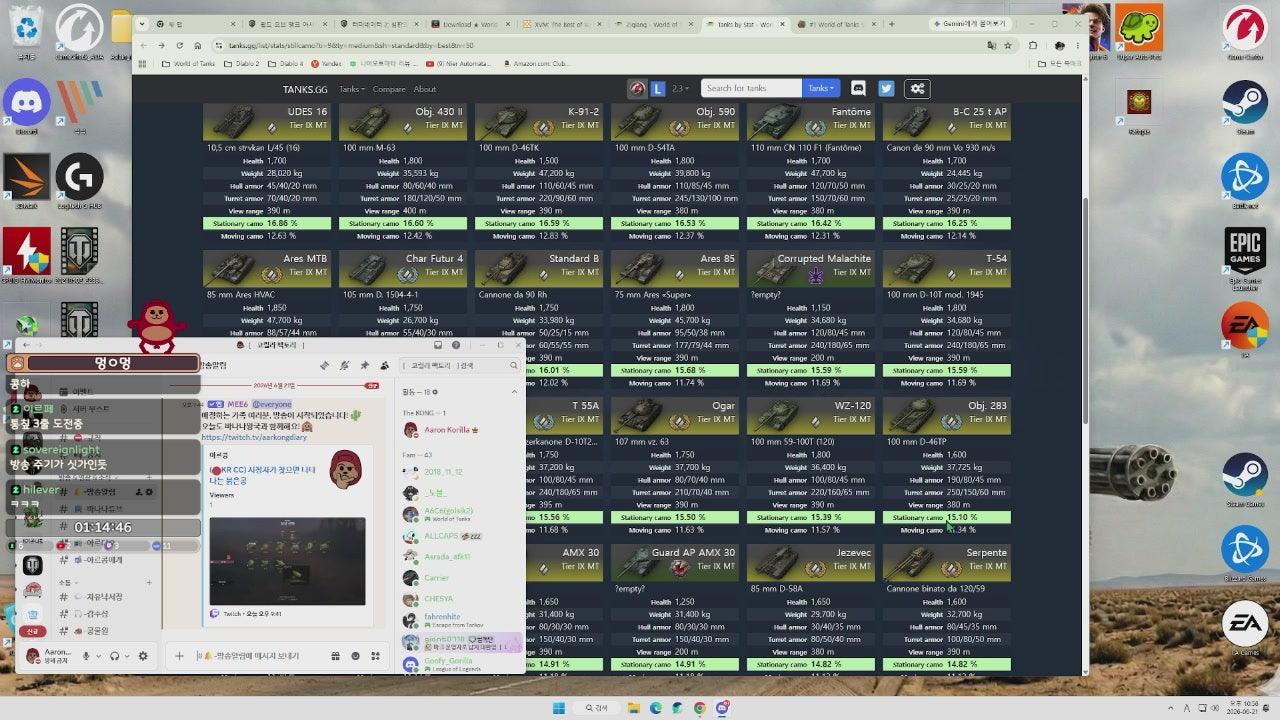Bookmark this page with the star icon
1280x720 pixels.
[1007, 45]
